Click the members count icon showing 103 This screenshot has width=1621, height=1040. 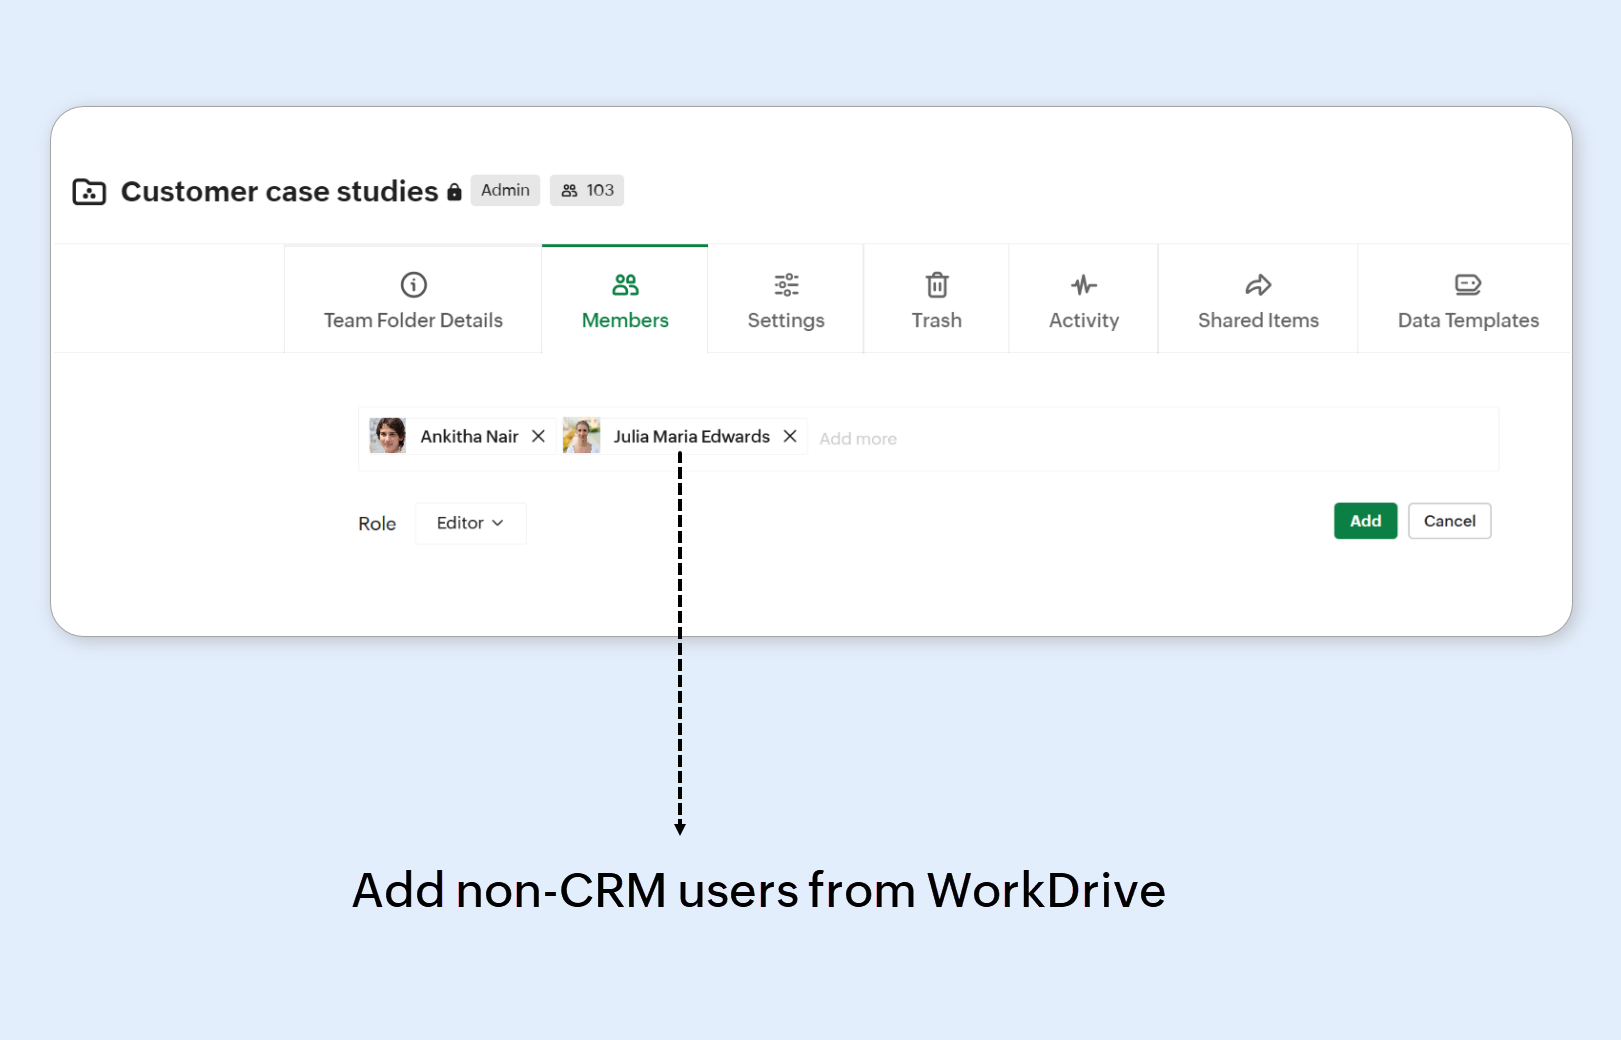(570, 190)
